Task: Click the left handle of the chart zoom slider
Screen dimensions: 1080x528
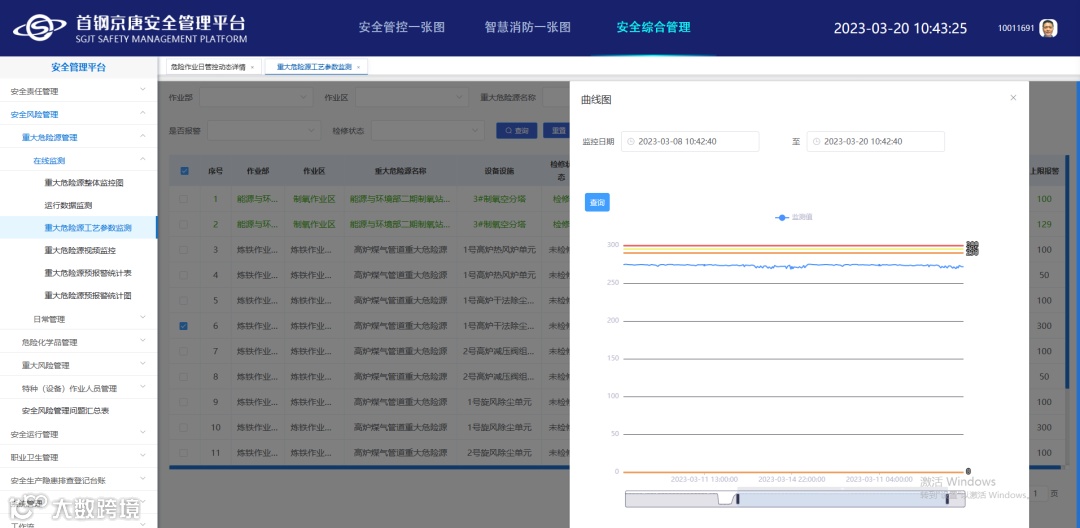Action: [737, 499]
